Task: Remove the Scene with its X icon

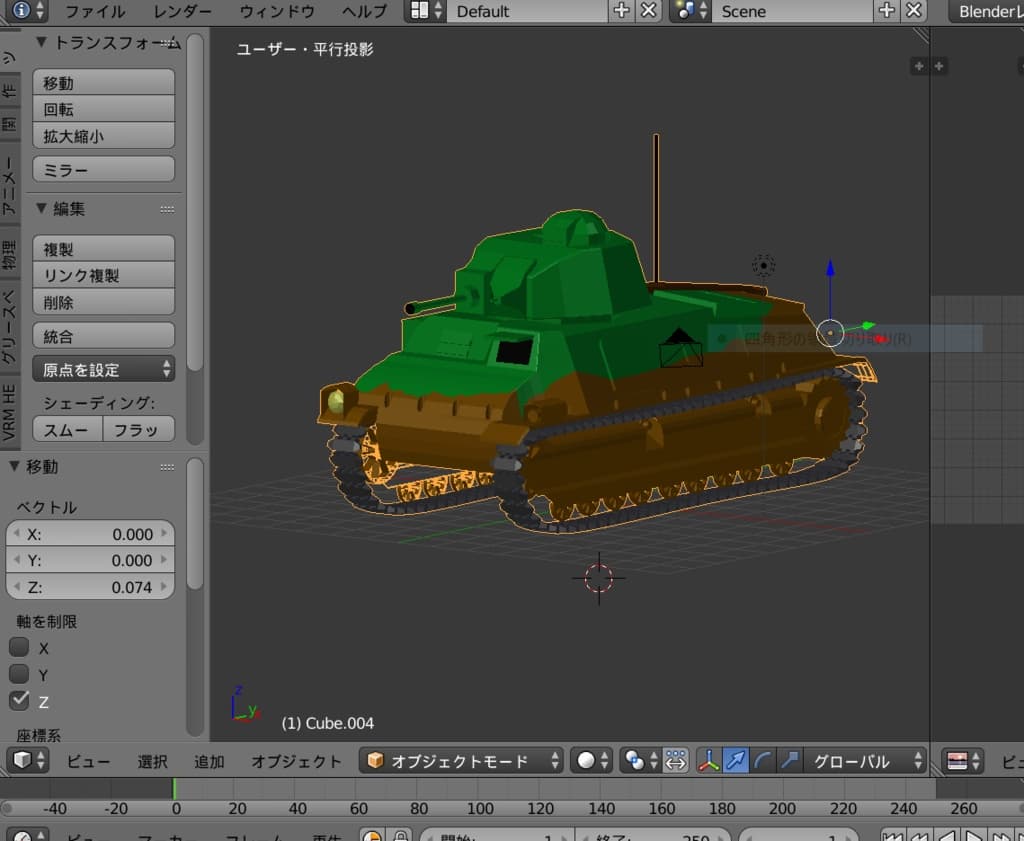Action: (913, 11)
